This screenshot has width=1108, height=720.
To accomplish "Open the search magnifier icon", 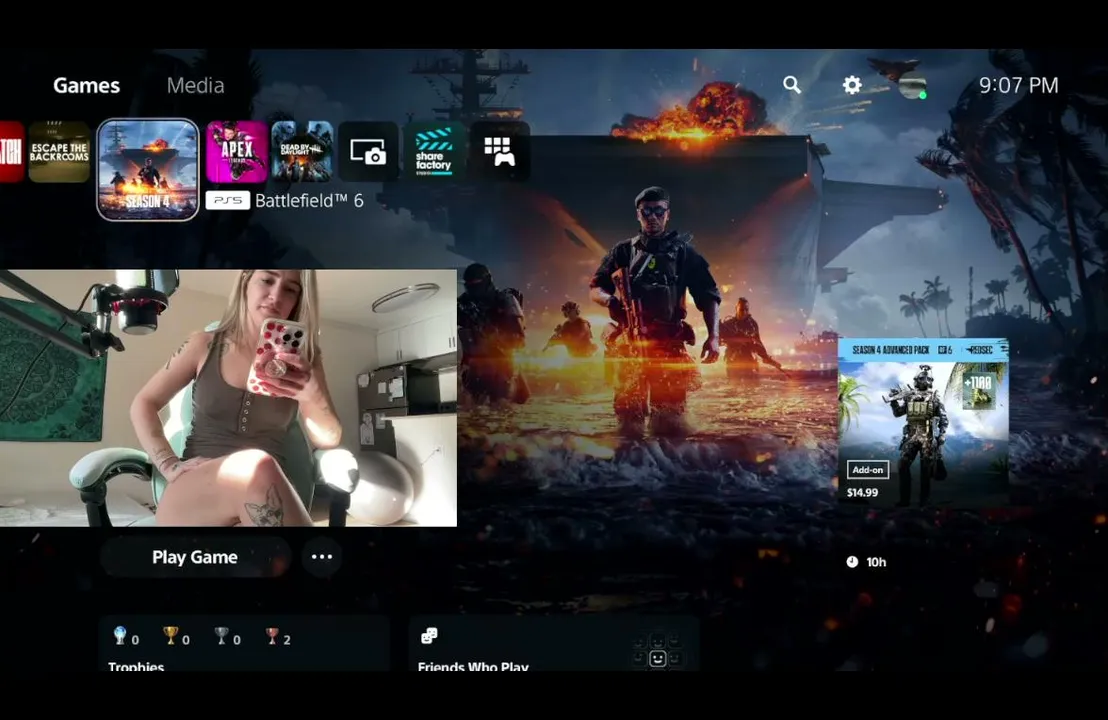I will pos(792,85).
